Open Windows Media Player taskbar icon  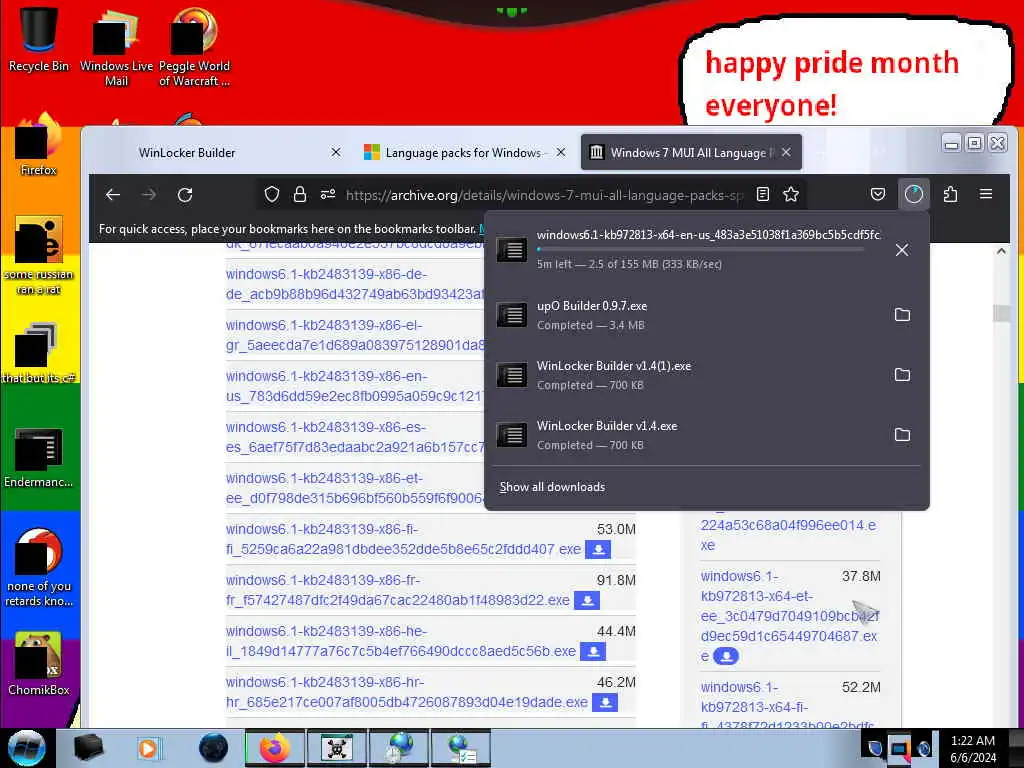(x=148, y=748)
